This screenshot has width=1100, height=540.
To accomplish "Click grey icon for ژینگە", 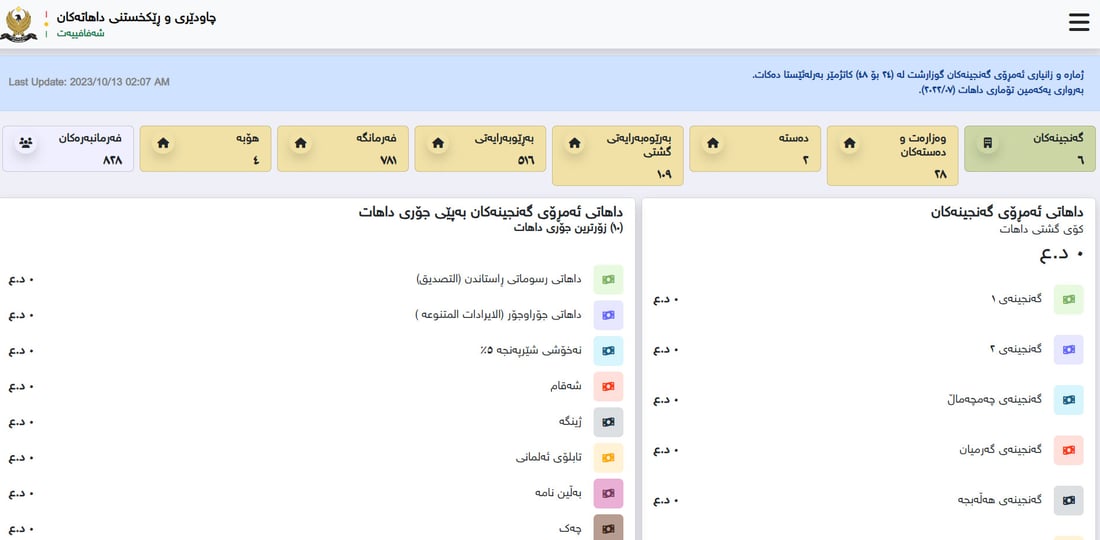I will pos(608,422).
